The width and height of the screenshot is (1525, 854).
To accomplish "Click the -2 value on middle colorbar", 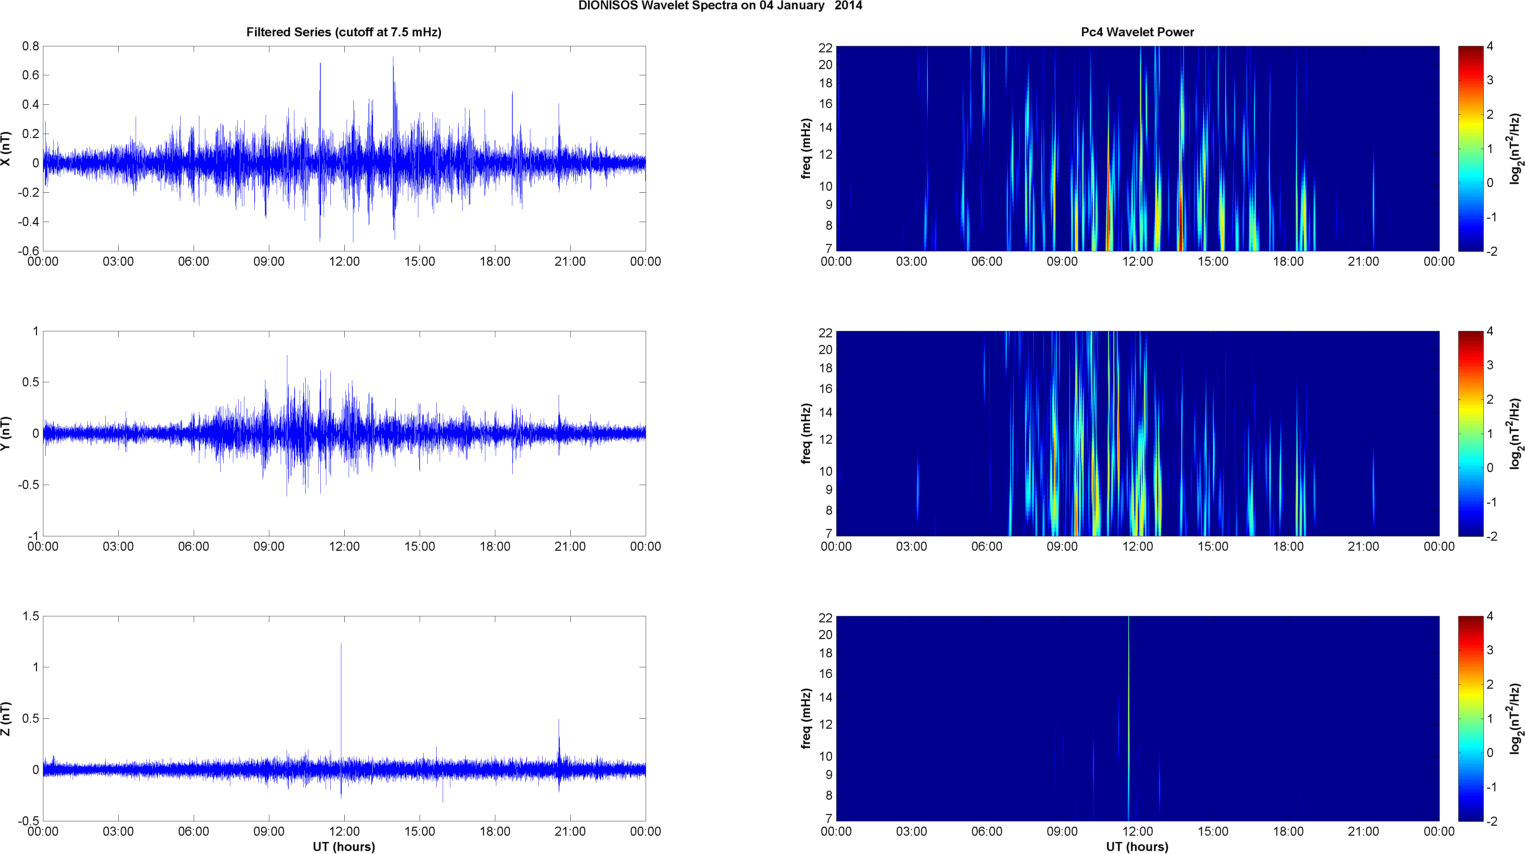I will pos(1491,537).
